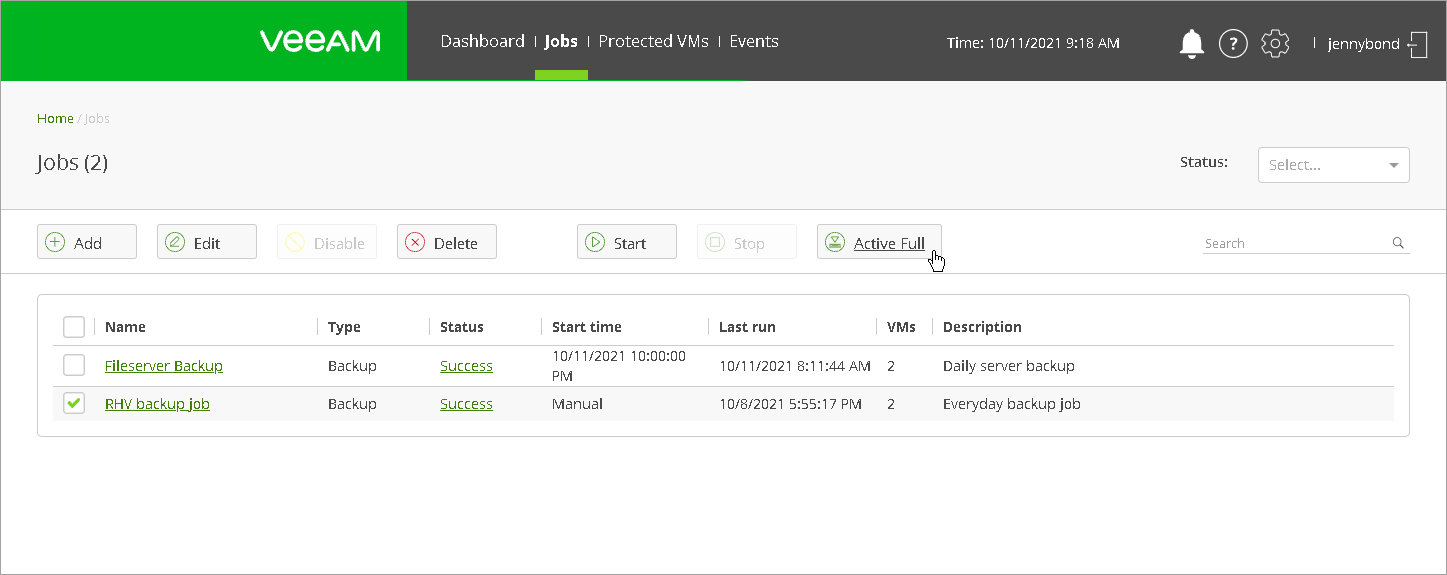Image resolution: width=1447 pixels, height=575 pixels.
Task: Sort by the Status column header
Action: pos(462,327)
